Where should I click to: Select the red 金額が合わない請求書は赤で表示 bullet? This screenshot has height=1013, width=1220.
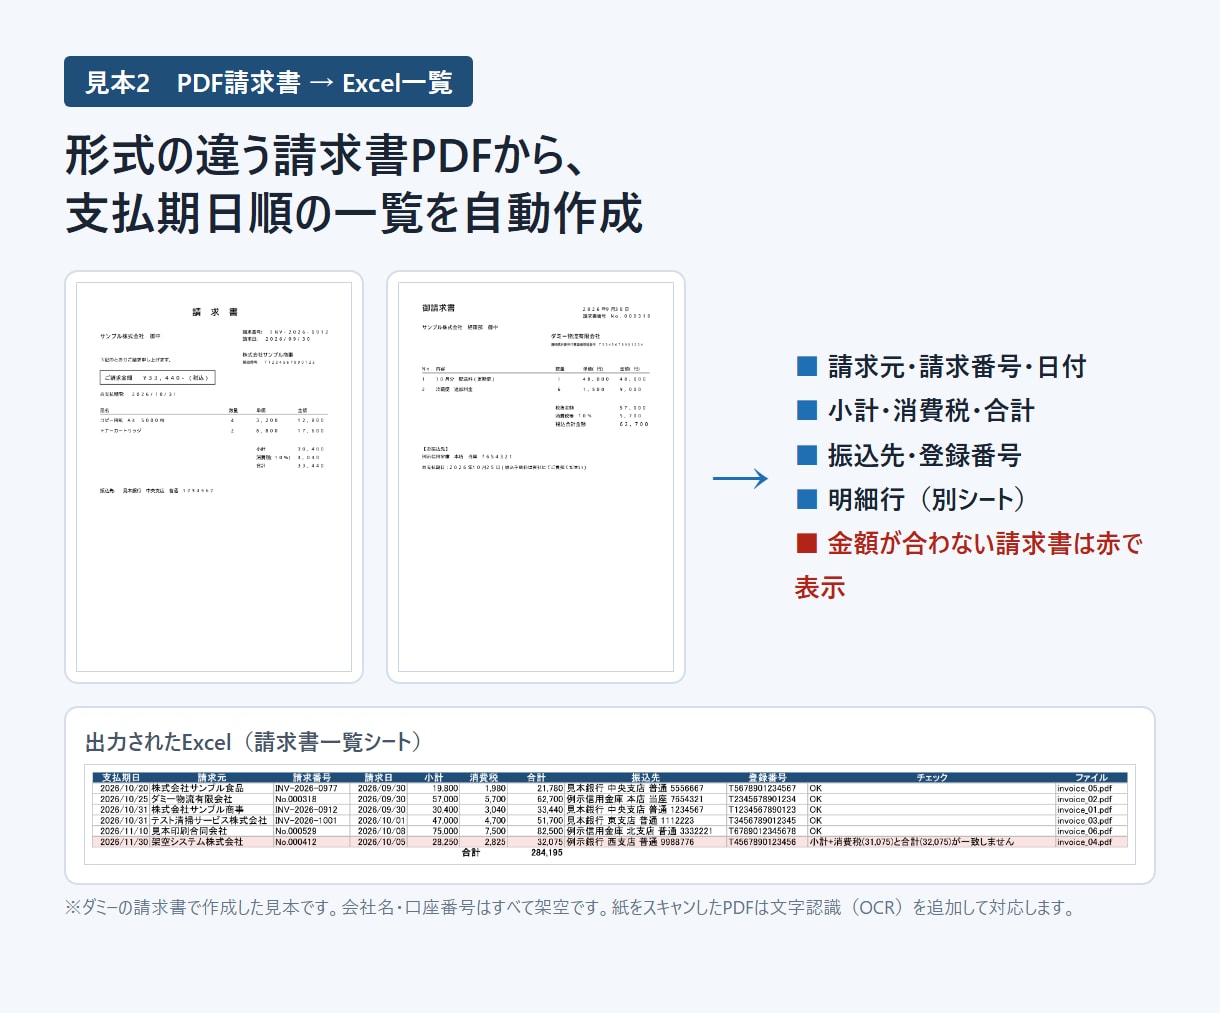tap(968, 565)
